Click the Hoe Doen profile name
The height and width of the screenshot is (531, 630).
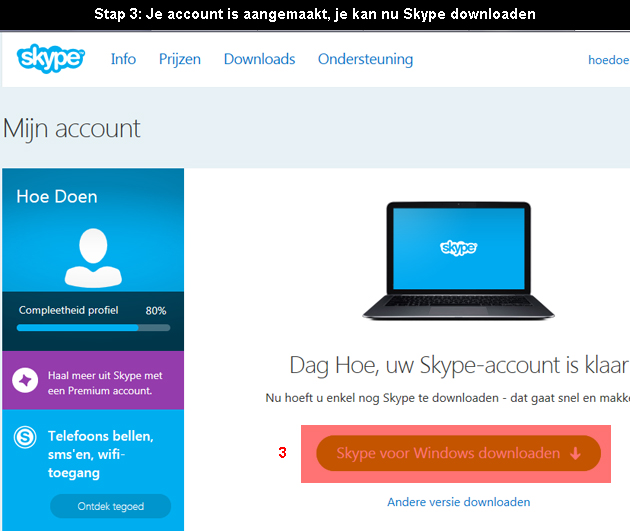coord(57,197)
